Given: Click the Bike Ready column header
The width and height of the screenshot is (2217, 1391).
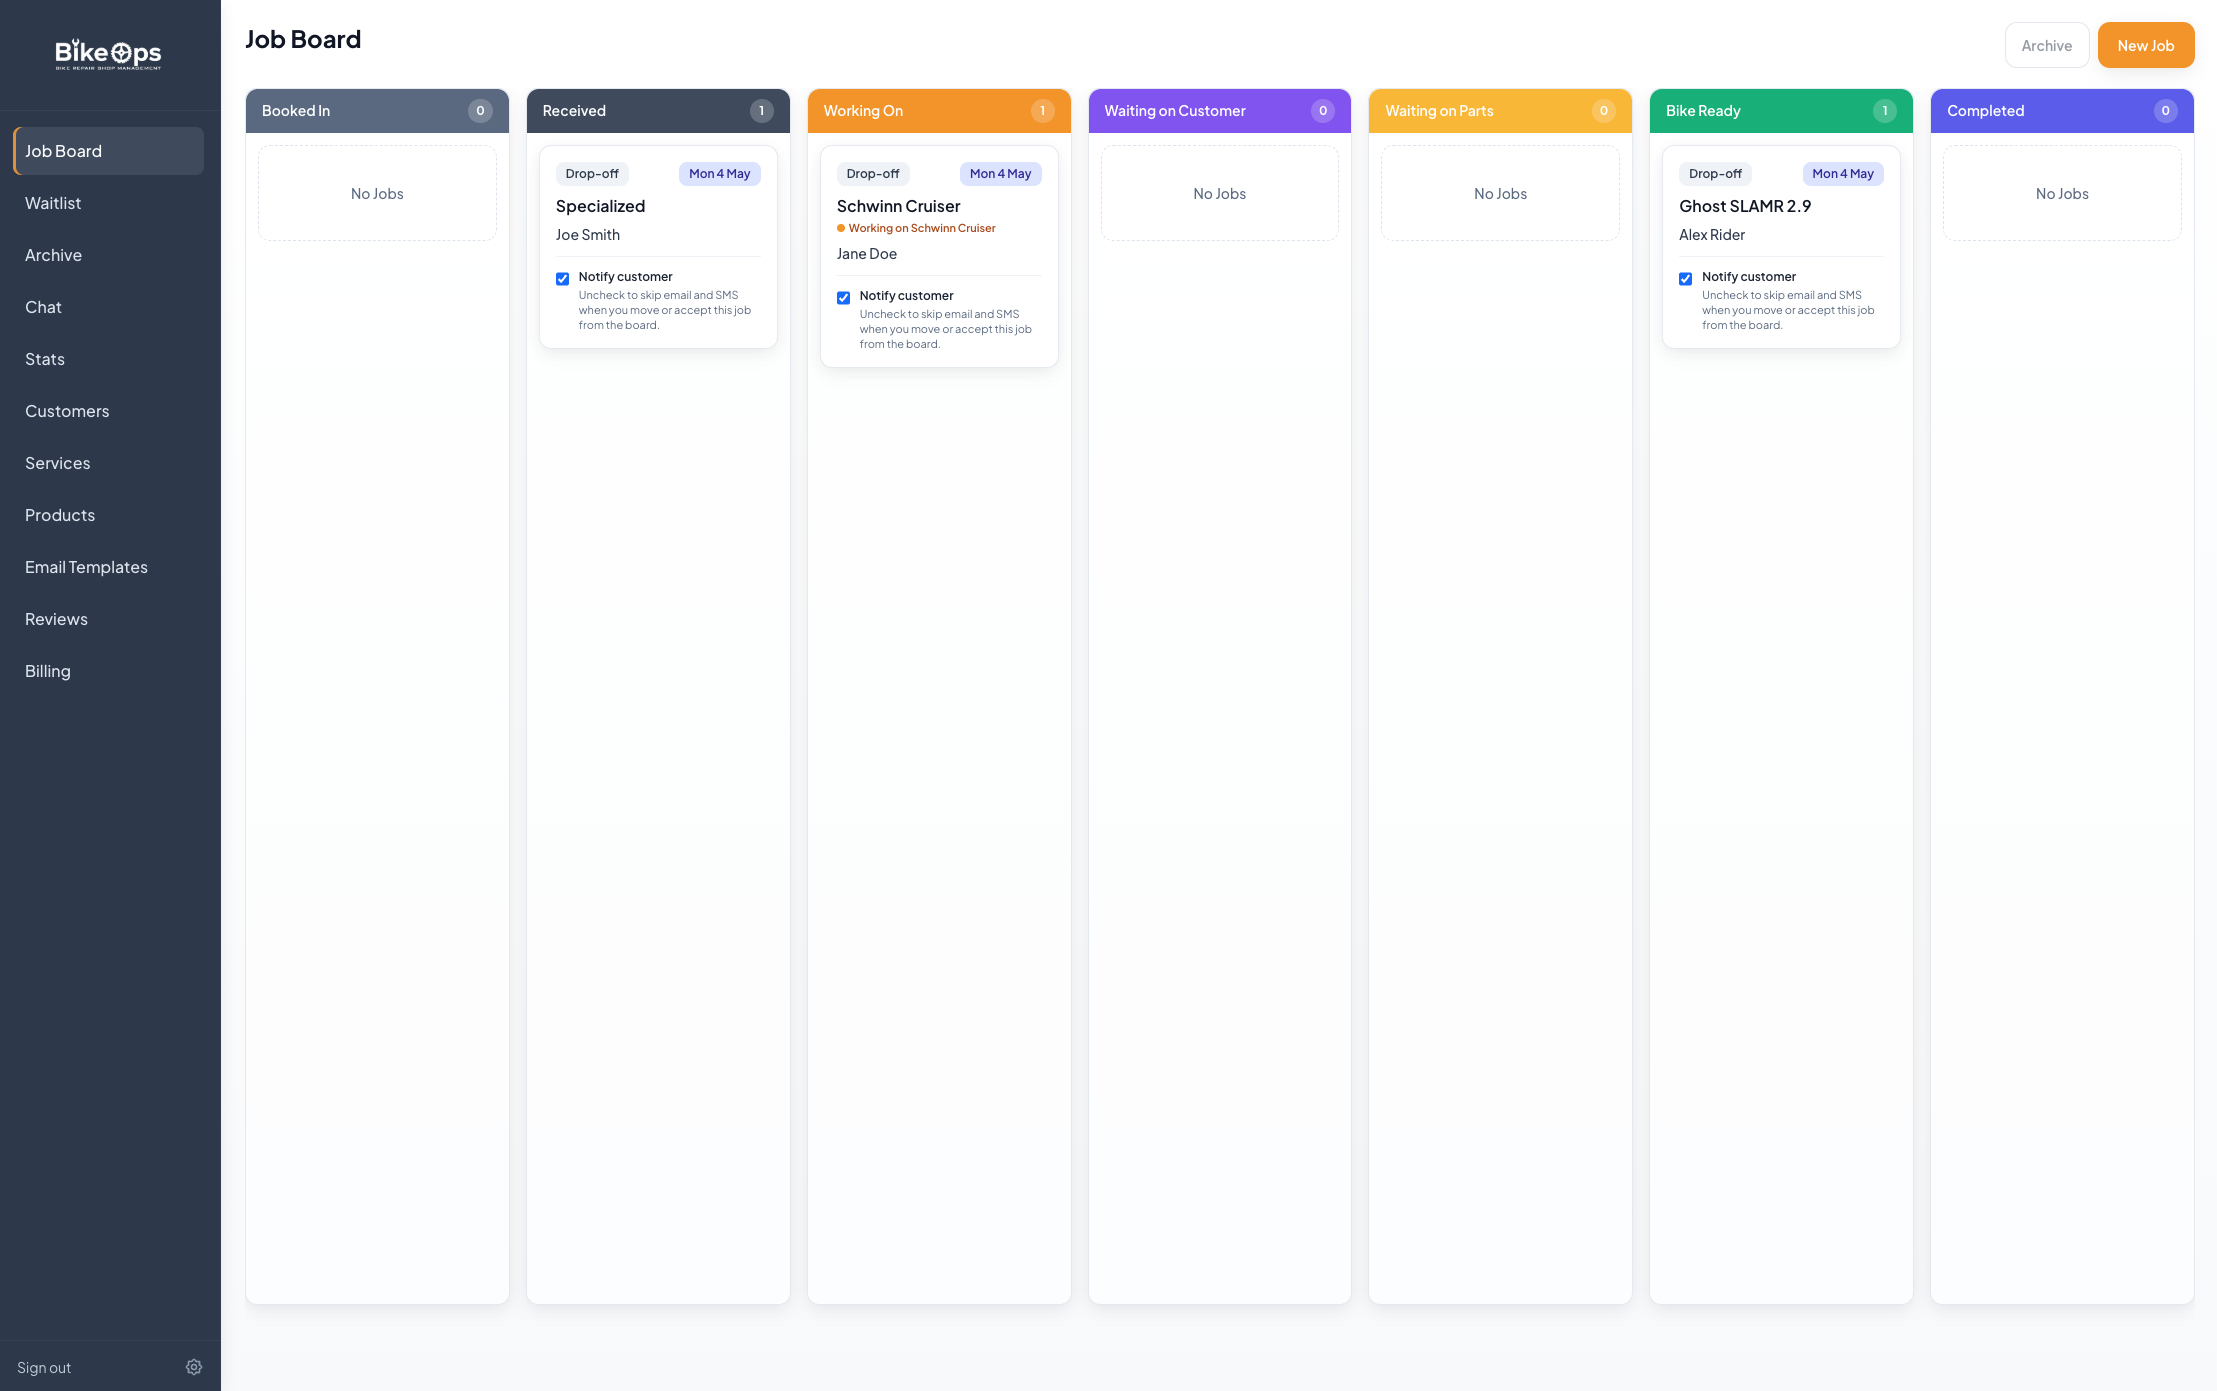Looking at the screenshot, I should pos(1781,111).
